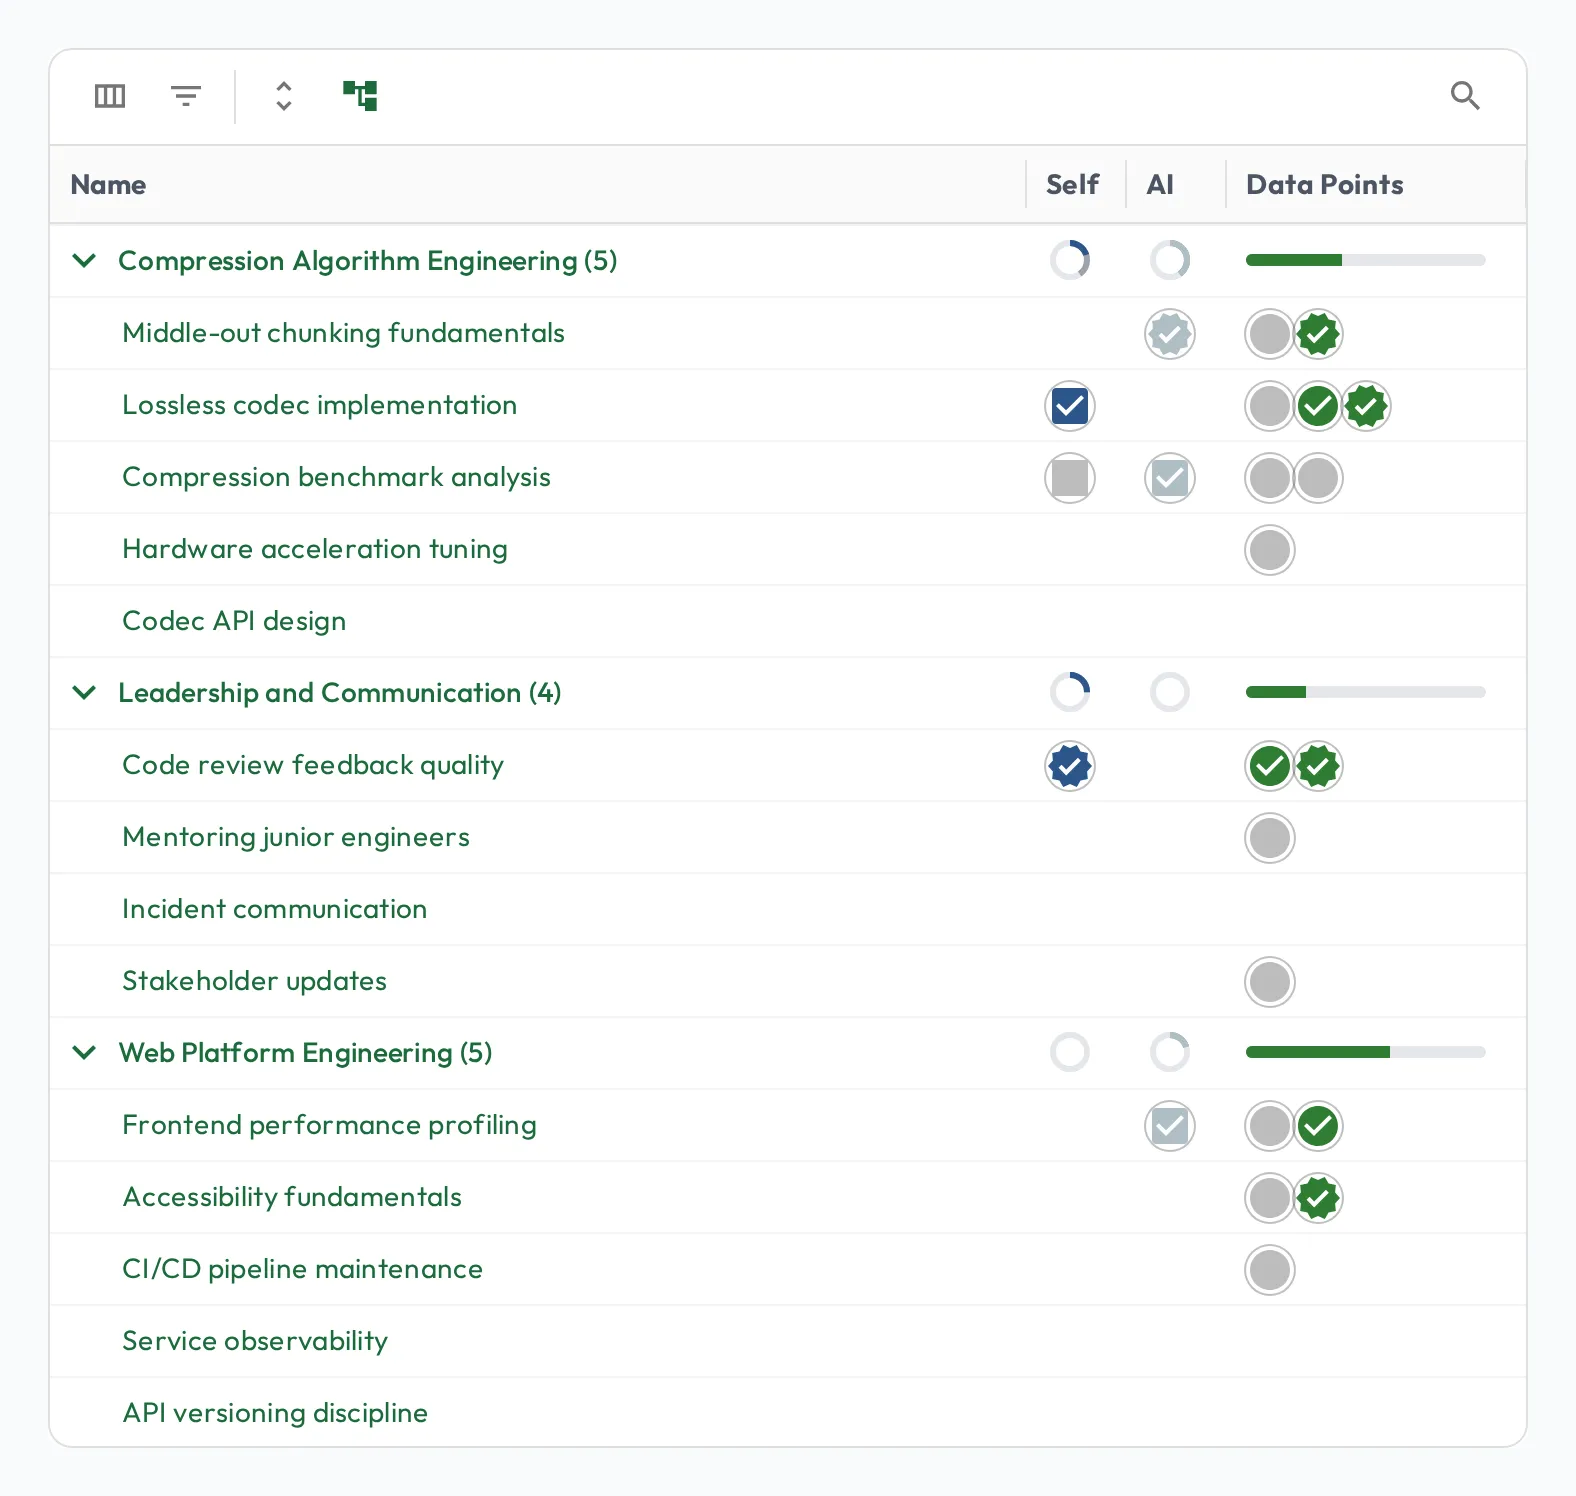Click green verified badge for Lossless codec implementation
This screenshot has width=1576, height=1496.
[x=1366, y=406]
